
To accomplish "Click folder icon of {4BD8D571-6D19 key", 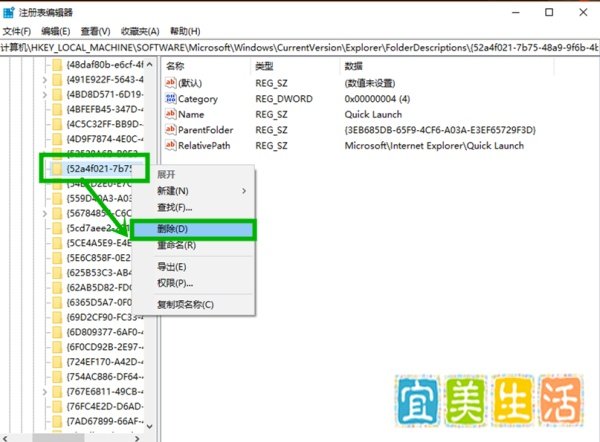I will (57, 95).
